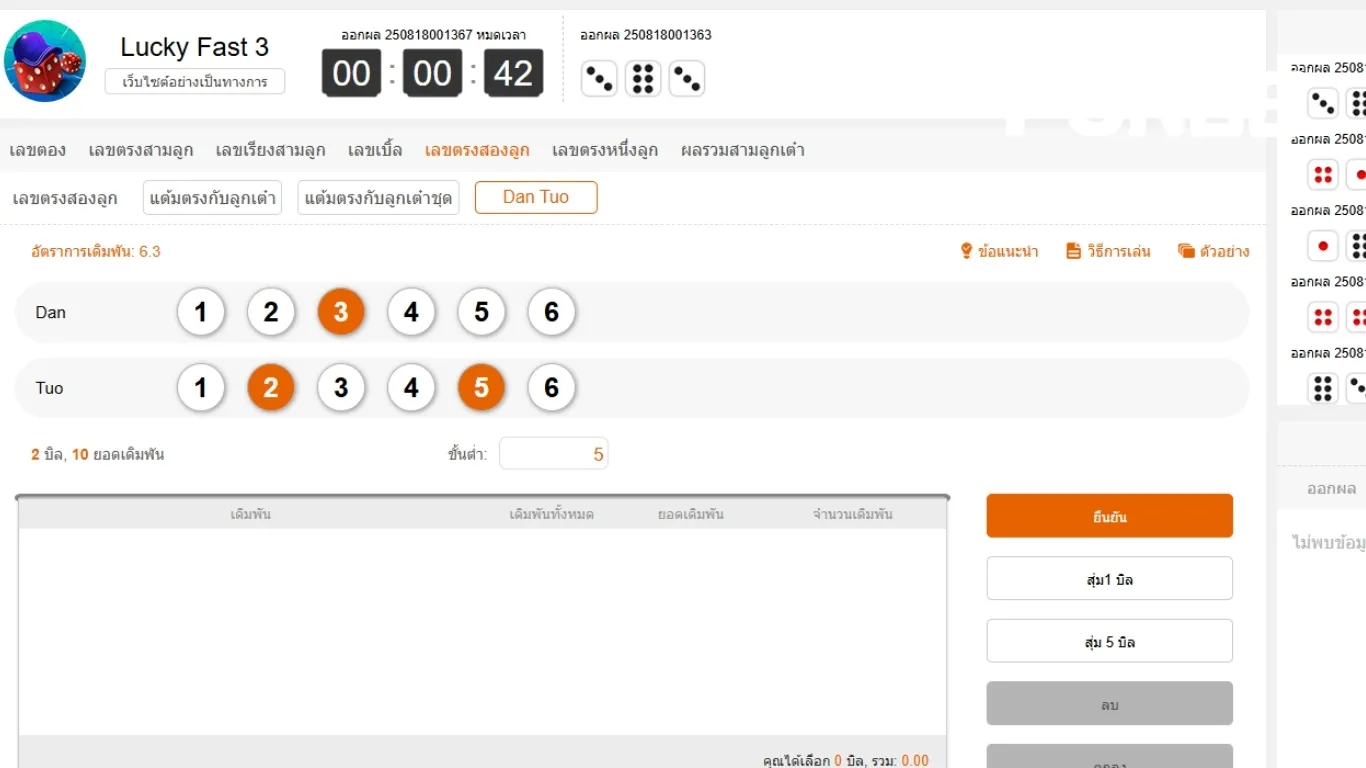Deselect number 3 in Dan row
This screenshot has height=768, width=1366.
pos(341,313)
